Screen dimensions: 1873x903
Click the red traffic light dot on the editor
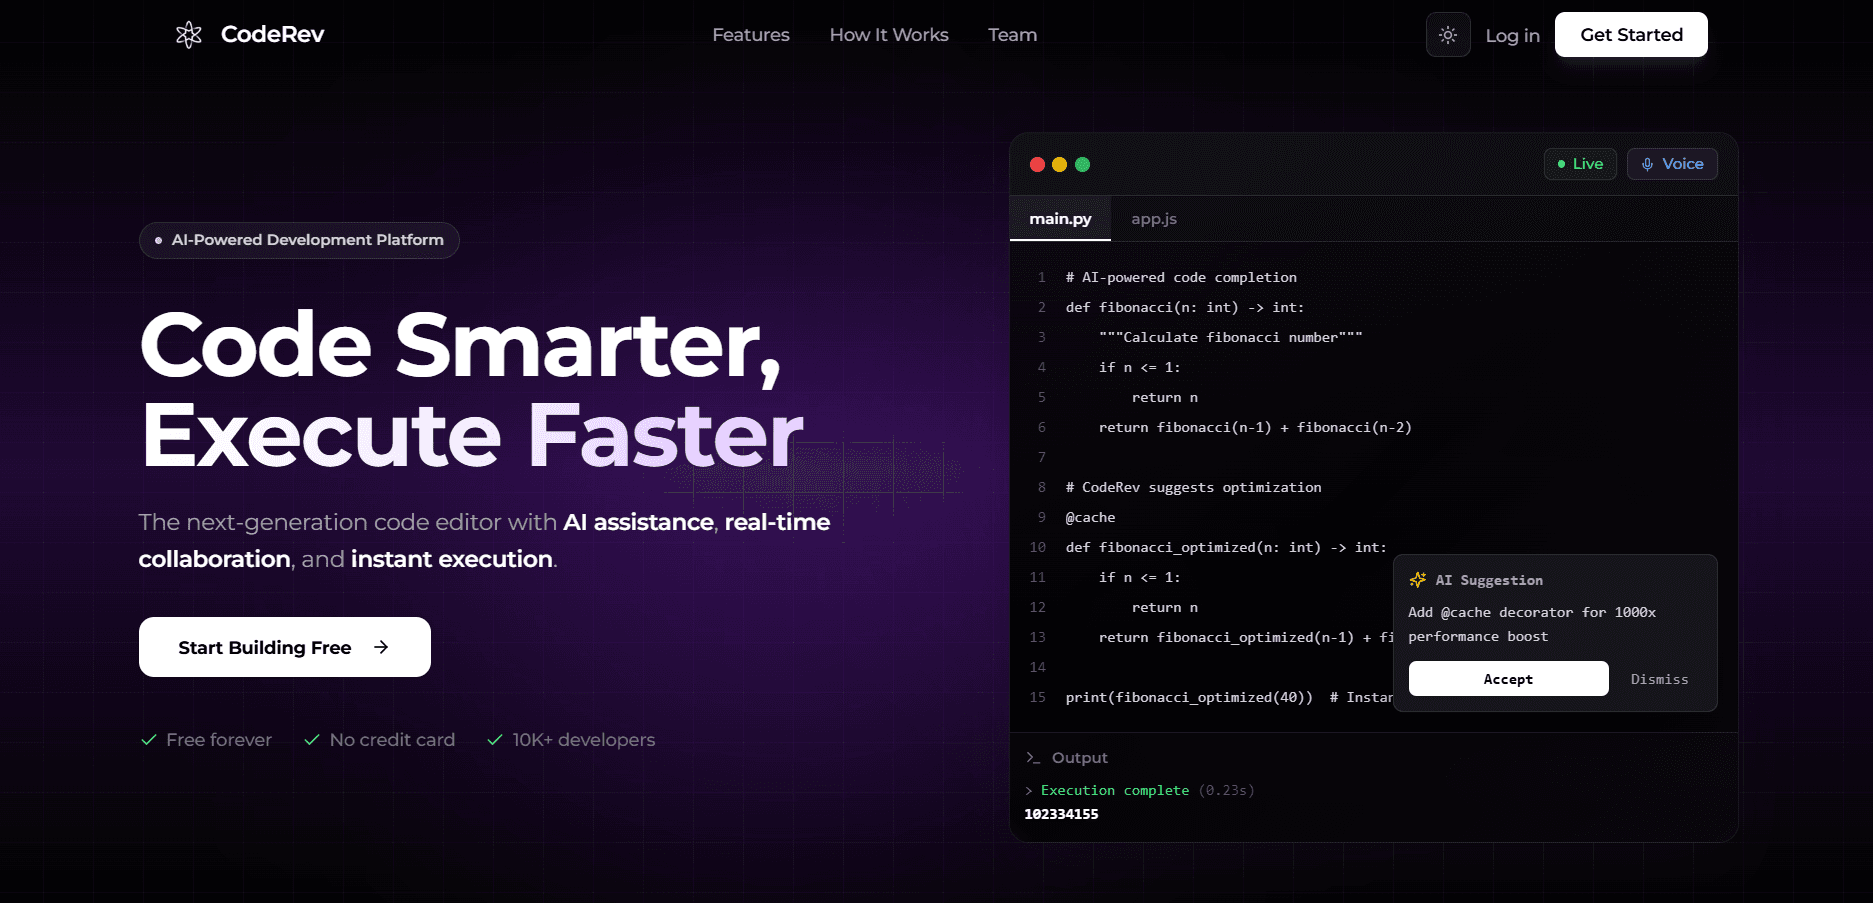coord(1037,163)
